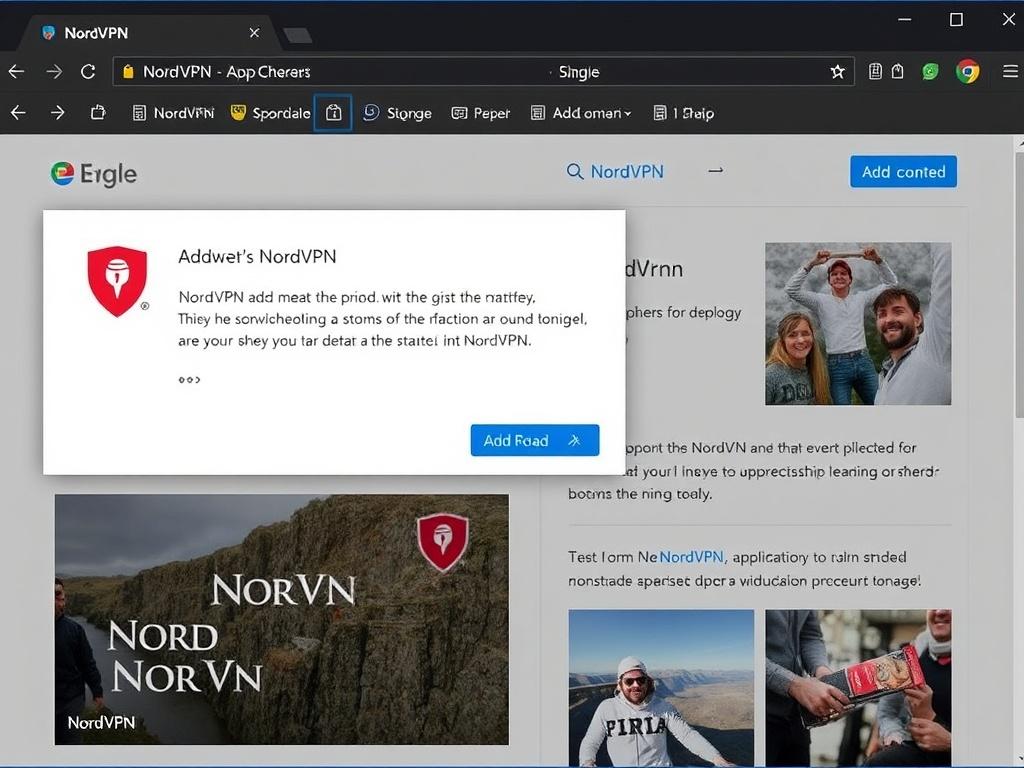Follow the blue NordVPN link in paragraph
The width and height of the screenshot is (1024, 768).
tap(692, 557)
